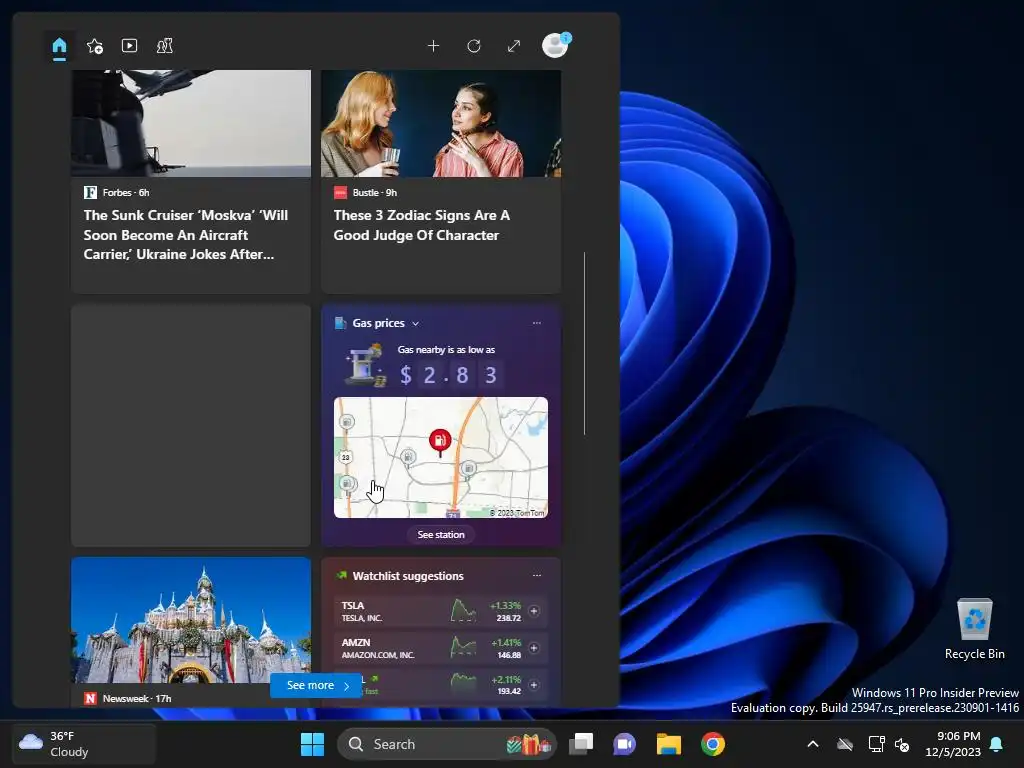Click the muted volume tray icon
Viewport: 1024px width, 768px height.
click(902, 744)
